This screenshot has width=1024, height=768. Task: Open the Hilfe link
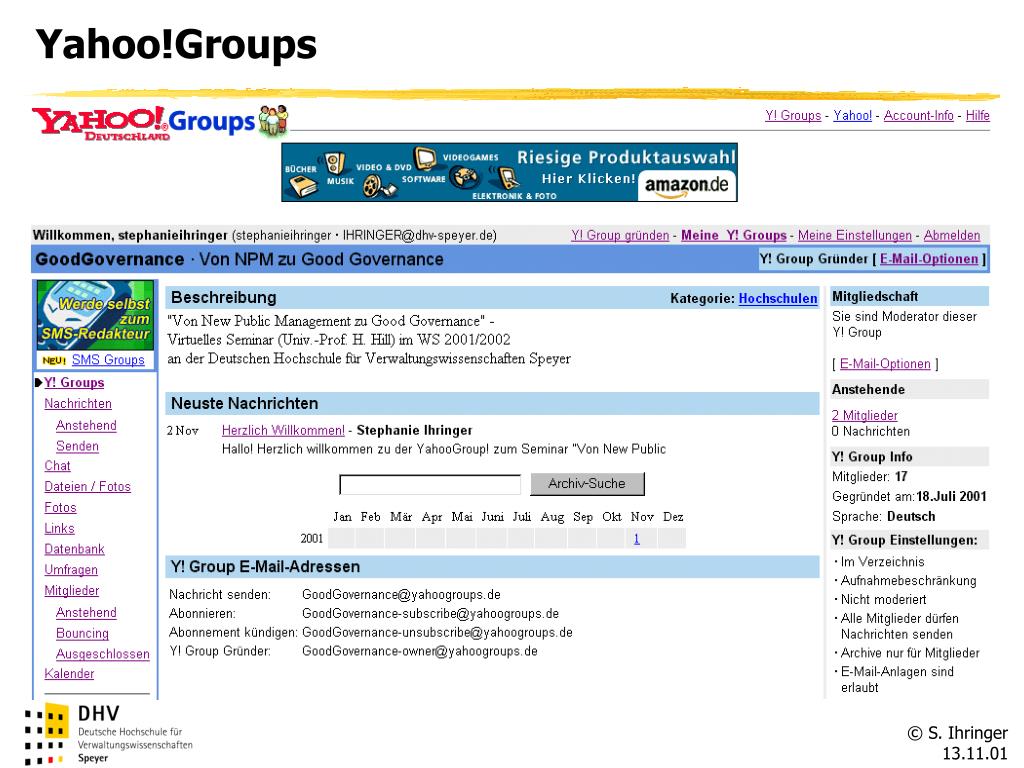pos(978,116)
